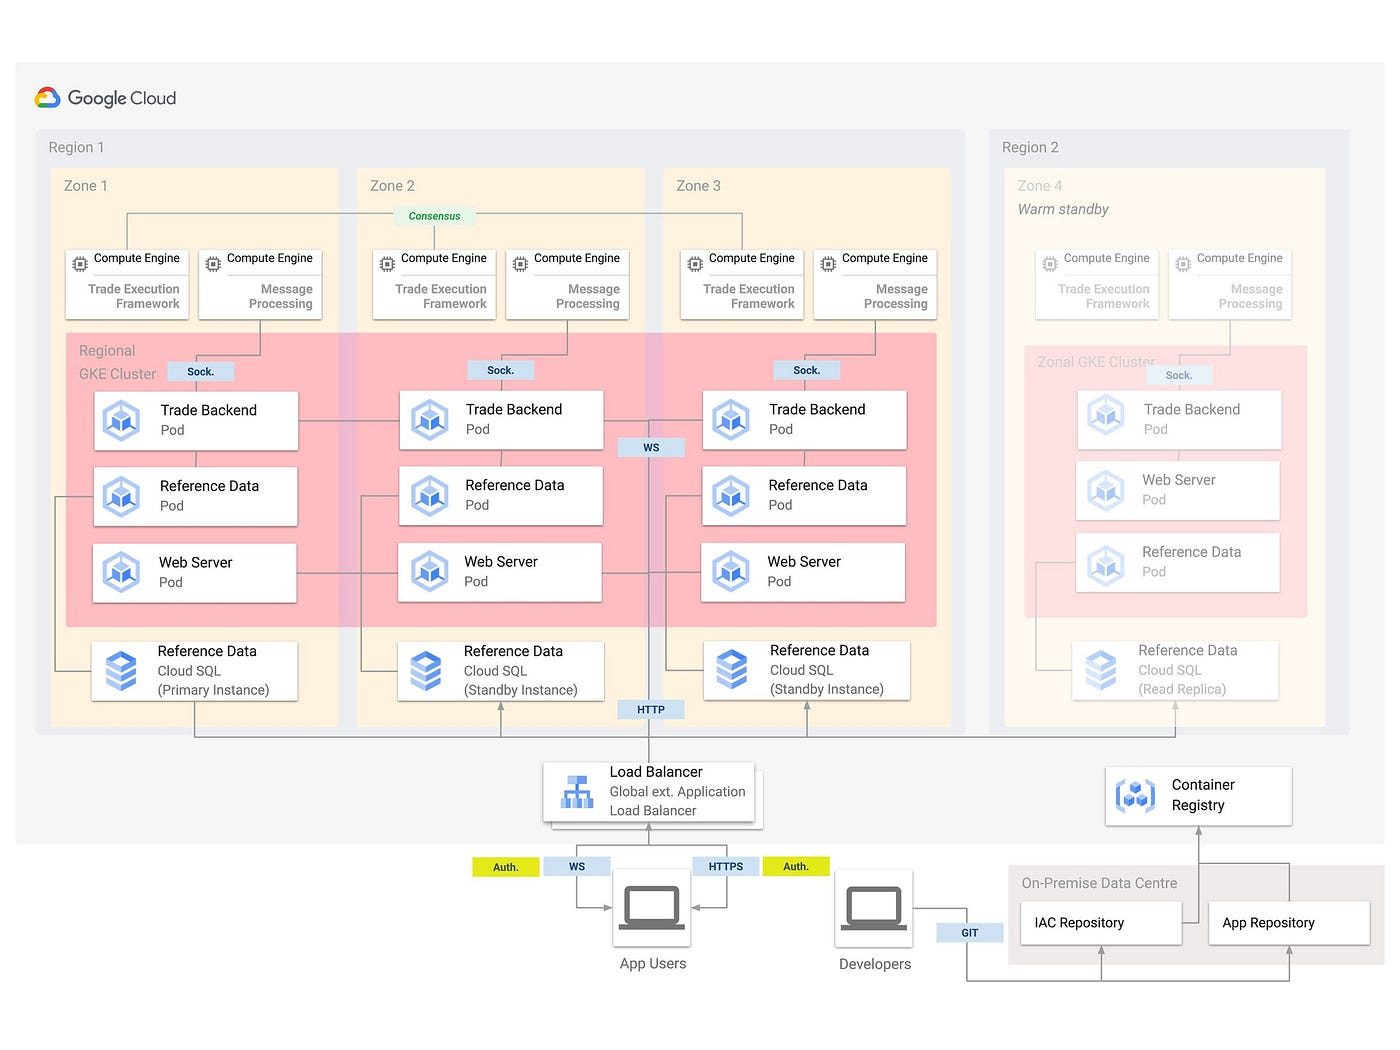Click the Reference Data pod icon in Zone 2
Screen dimensions: 1400x1050
(x=430, y=495)
